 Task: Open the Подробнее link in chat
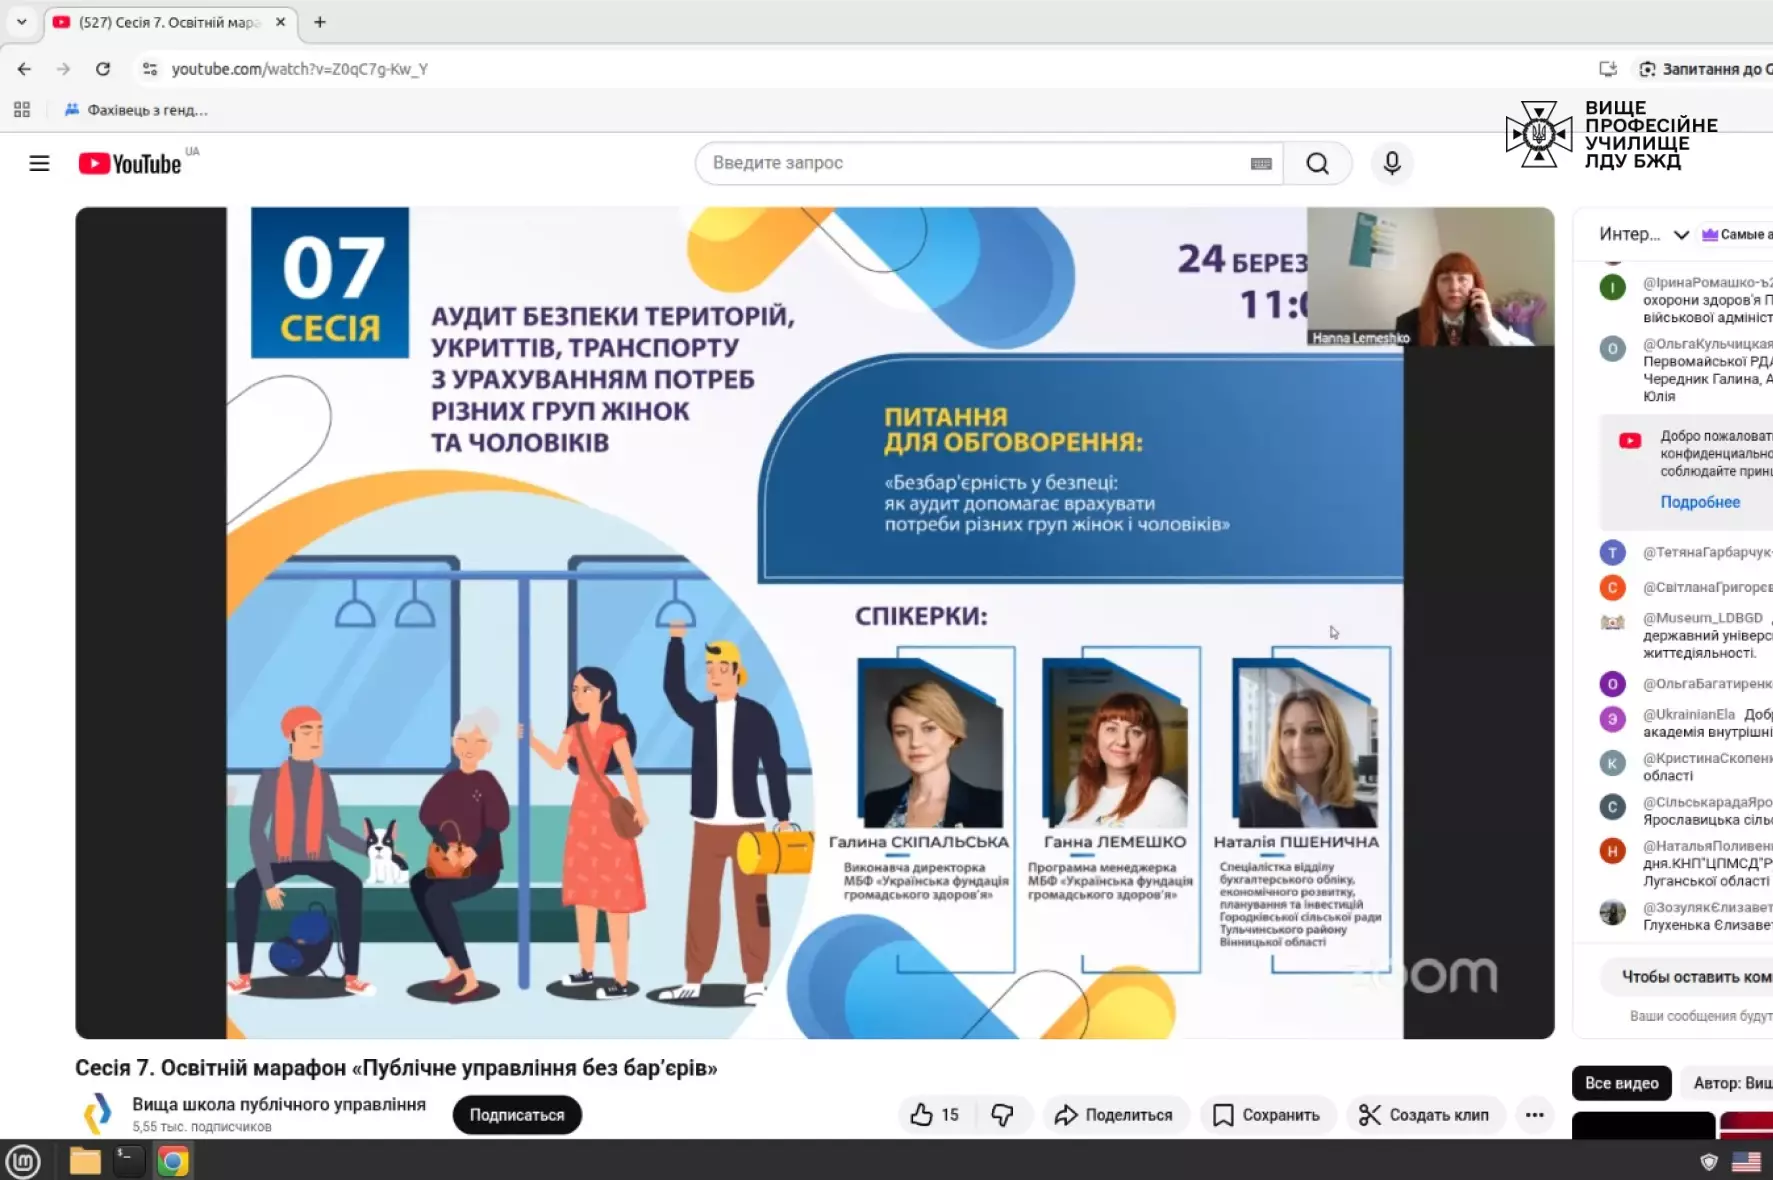click(x=1699, y=502)
